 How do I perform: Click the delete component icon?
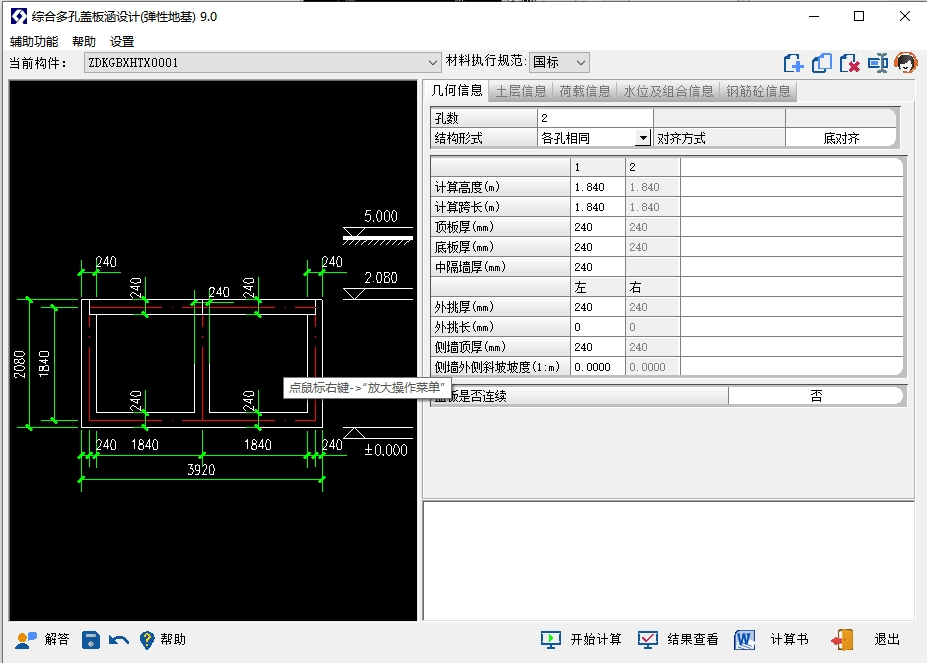tap(850, 63)
